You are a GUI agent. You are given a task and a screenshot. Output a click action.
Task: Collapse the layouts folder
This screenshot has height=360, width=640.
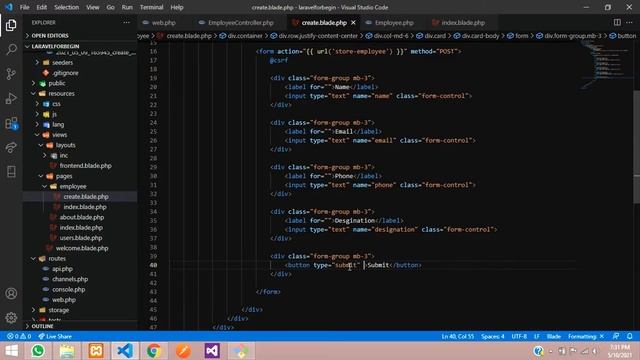(65, 145)
